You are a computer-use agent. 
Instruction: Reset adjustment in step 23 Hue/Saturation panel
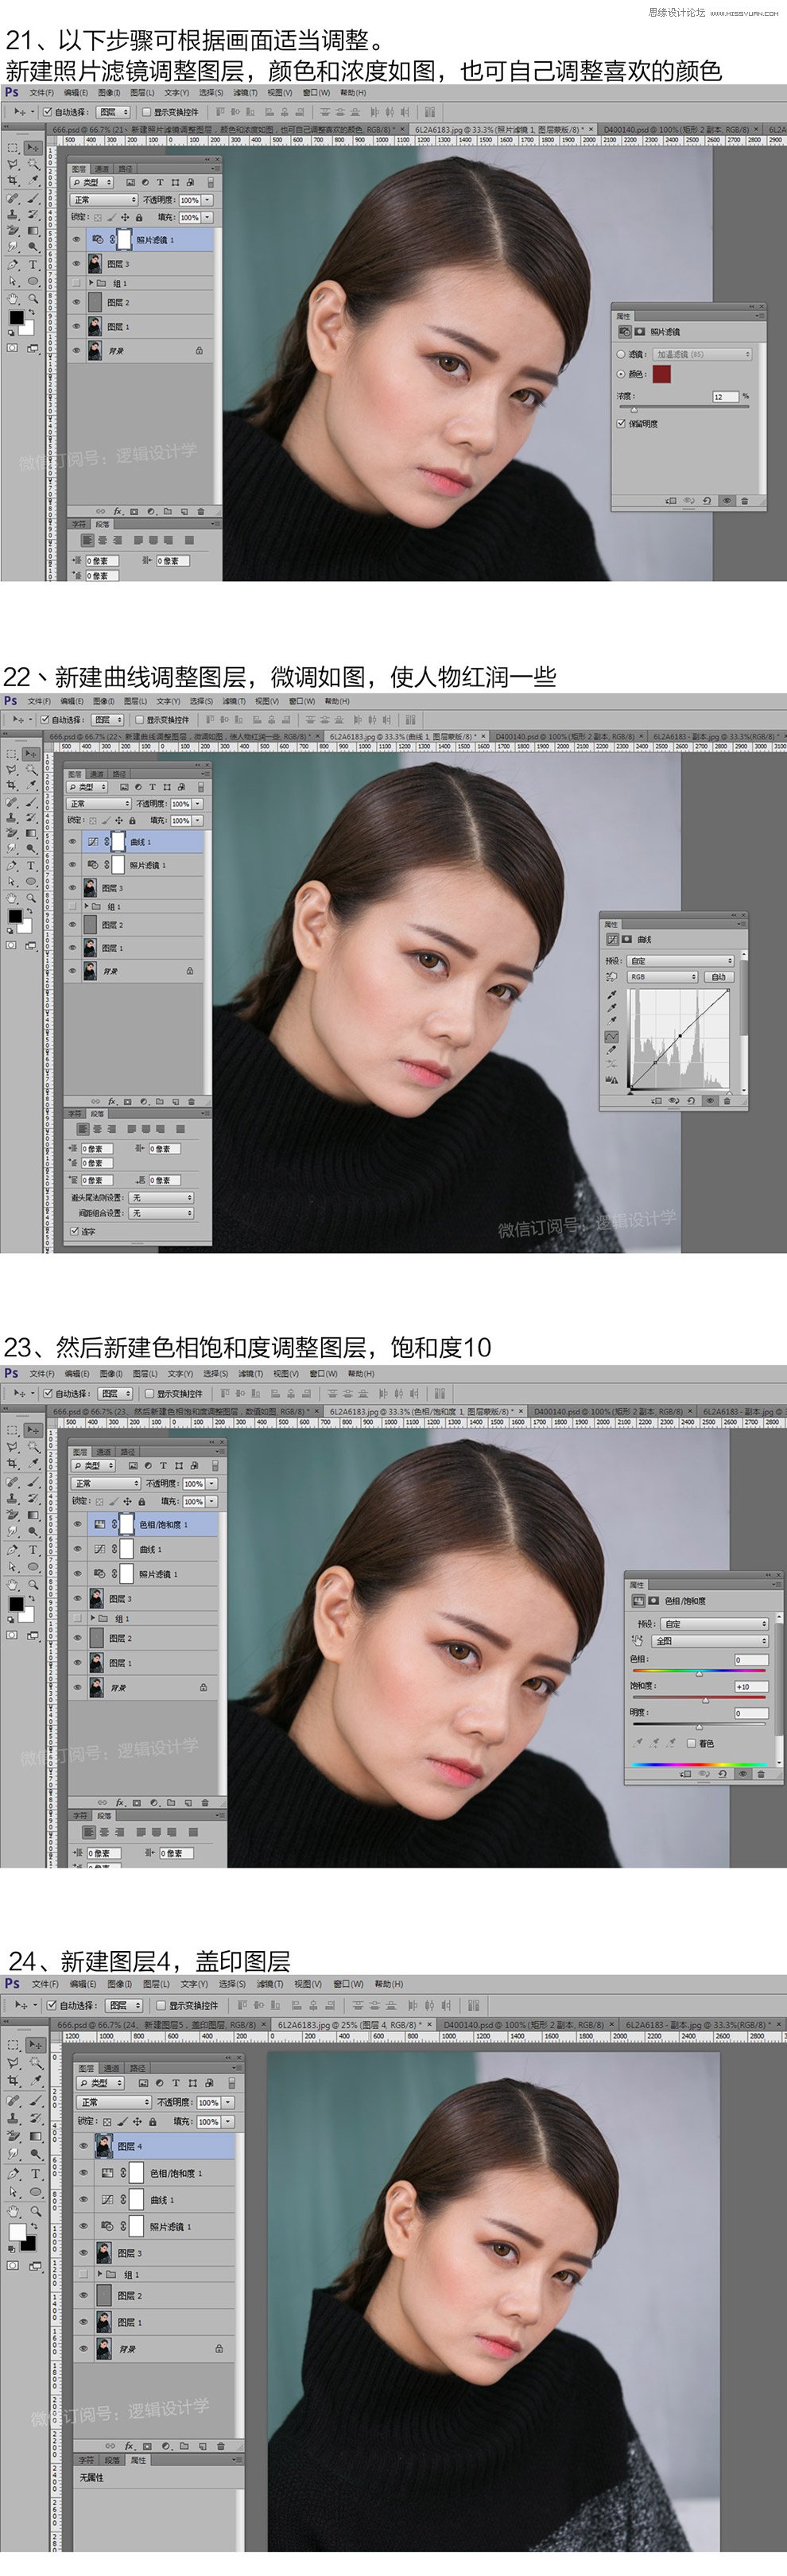723,1774
